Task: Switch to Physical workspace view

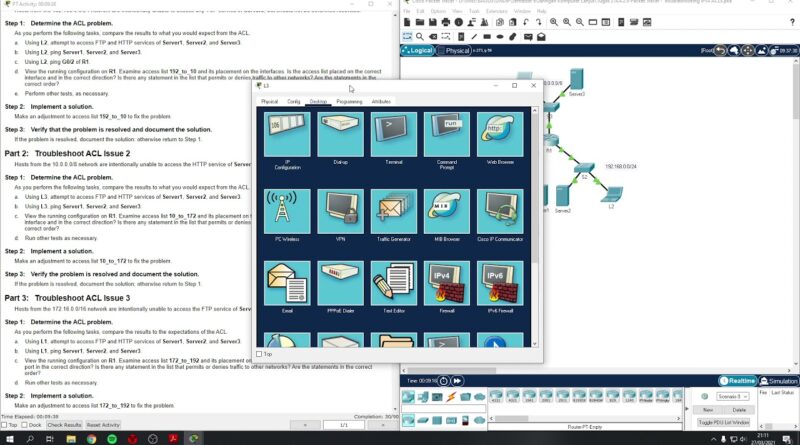Action: (x=454, y=50)
